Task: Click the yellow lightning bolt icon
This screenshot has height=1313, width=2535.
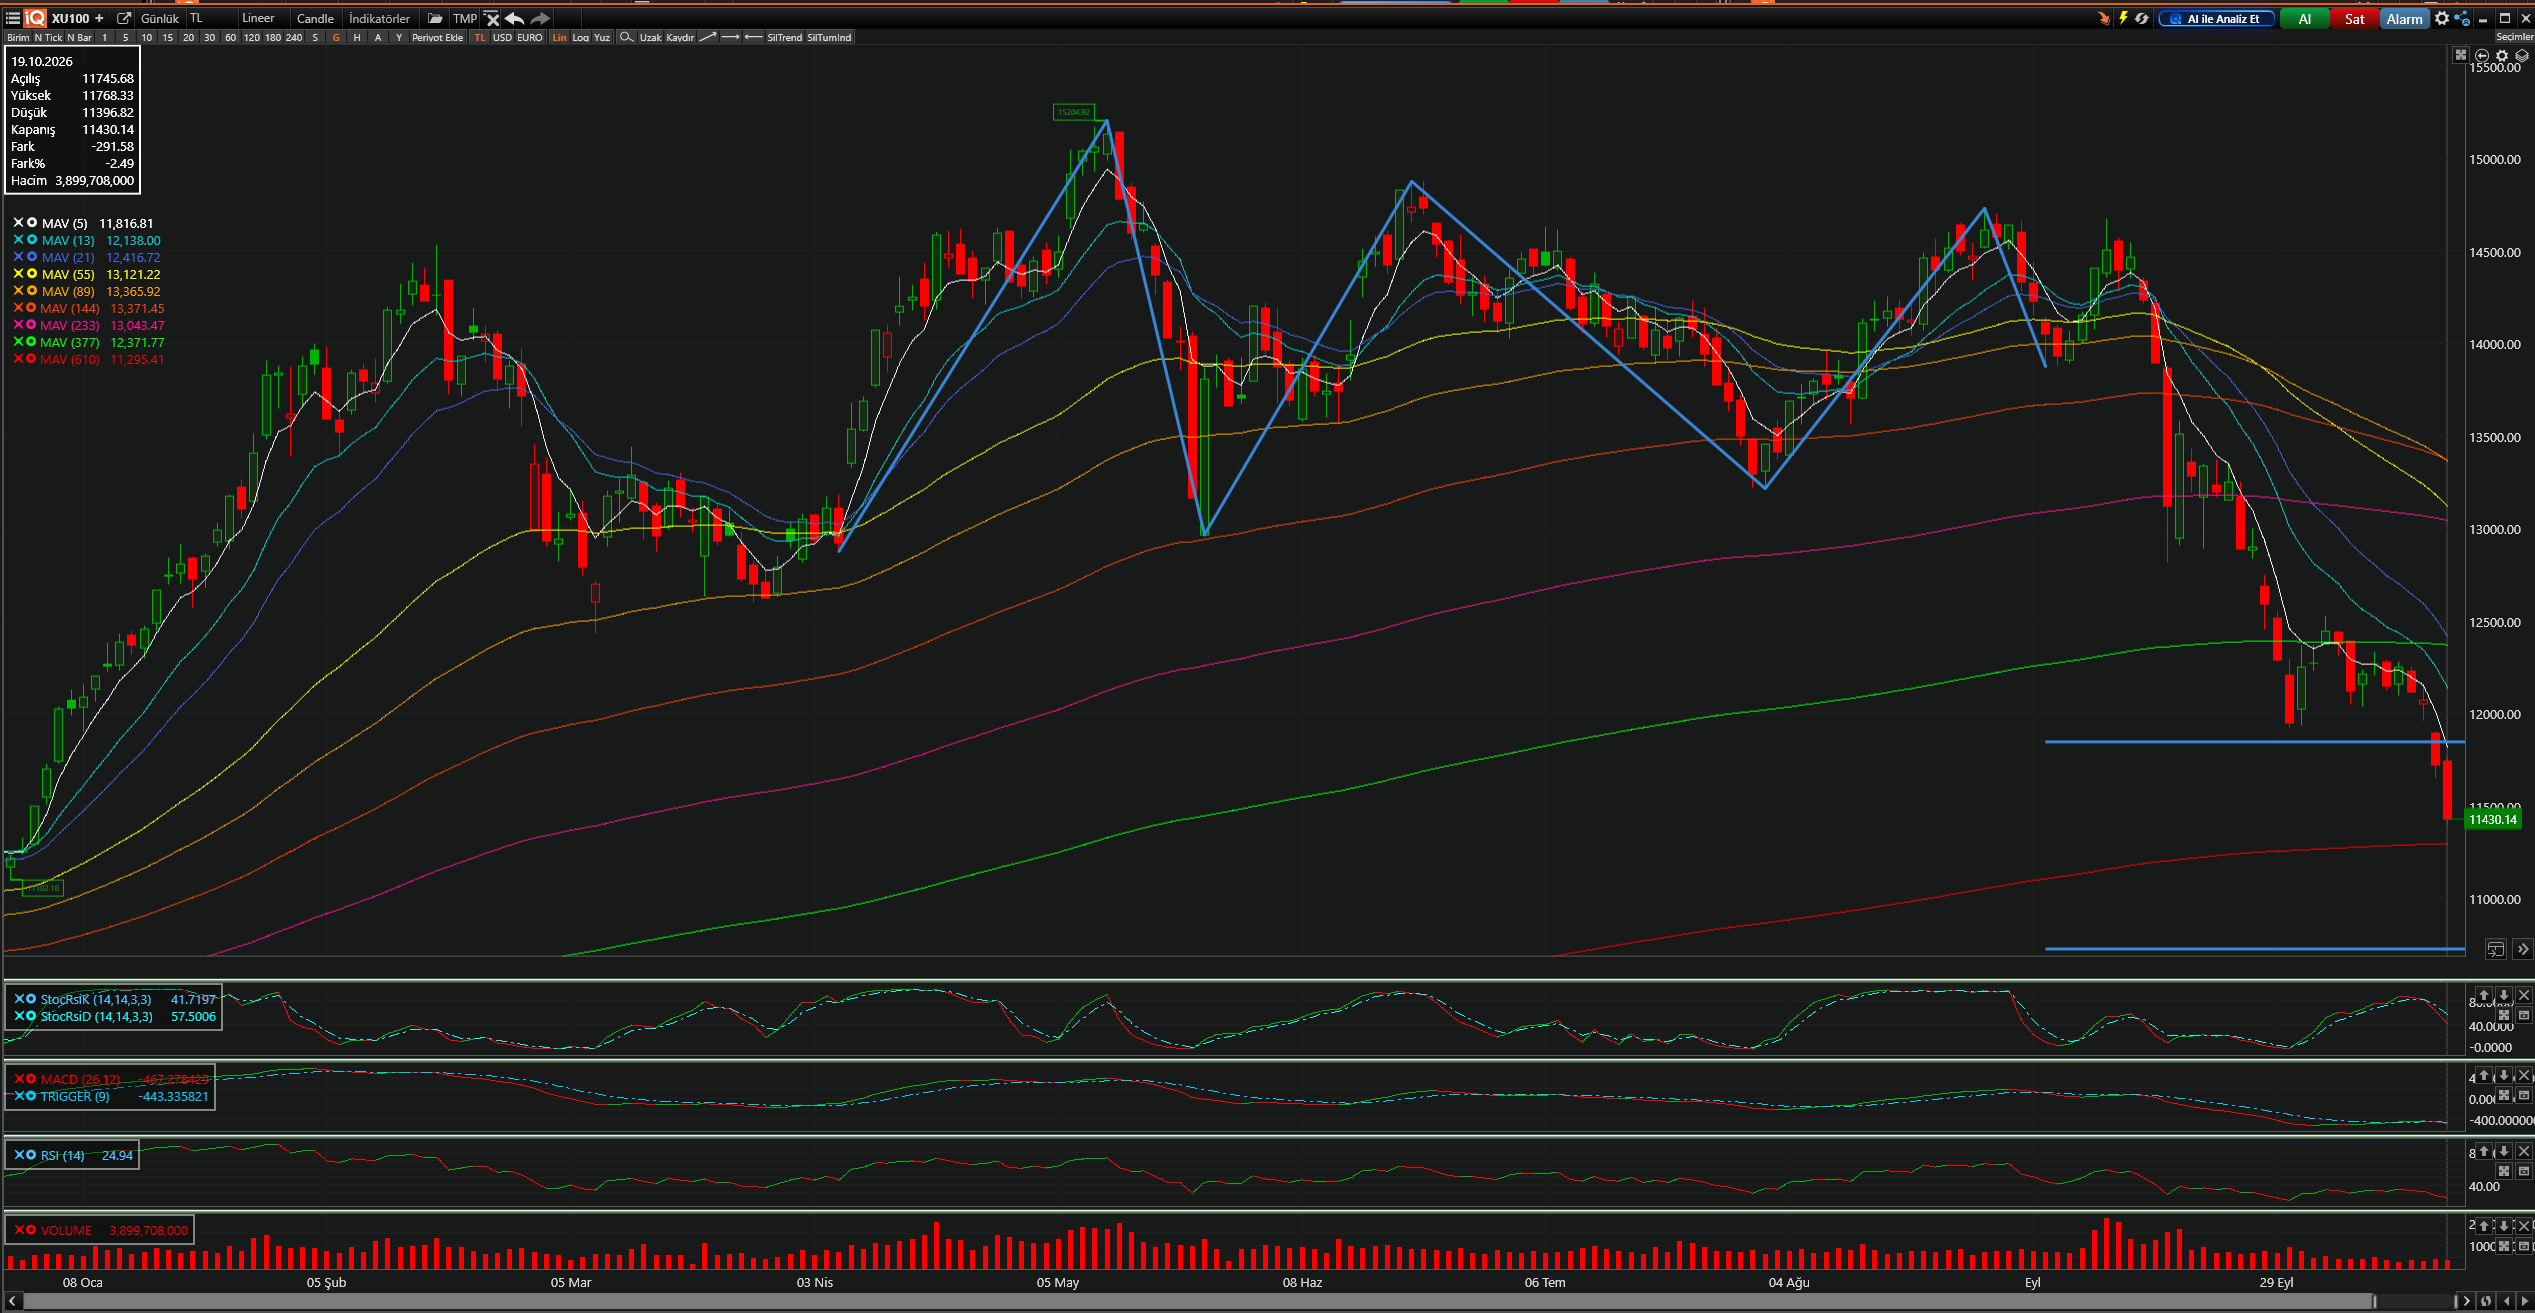Action: coord(2123,18)
